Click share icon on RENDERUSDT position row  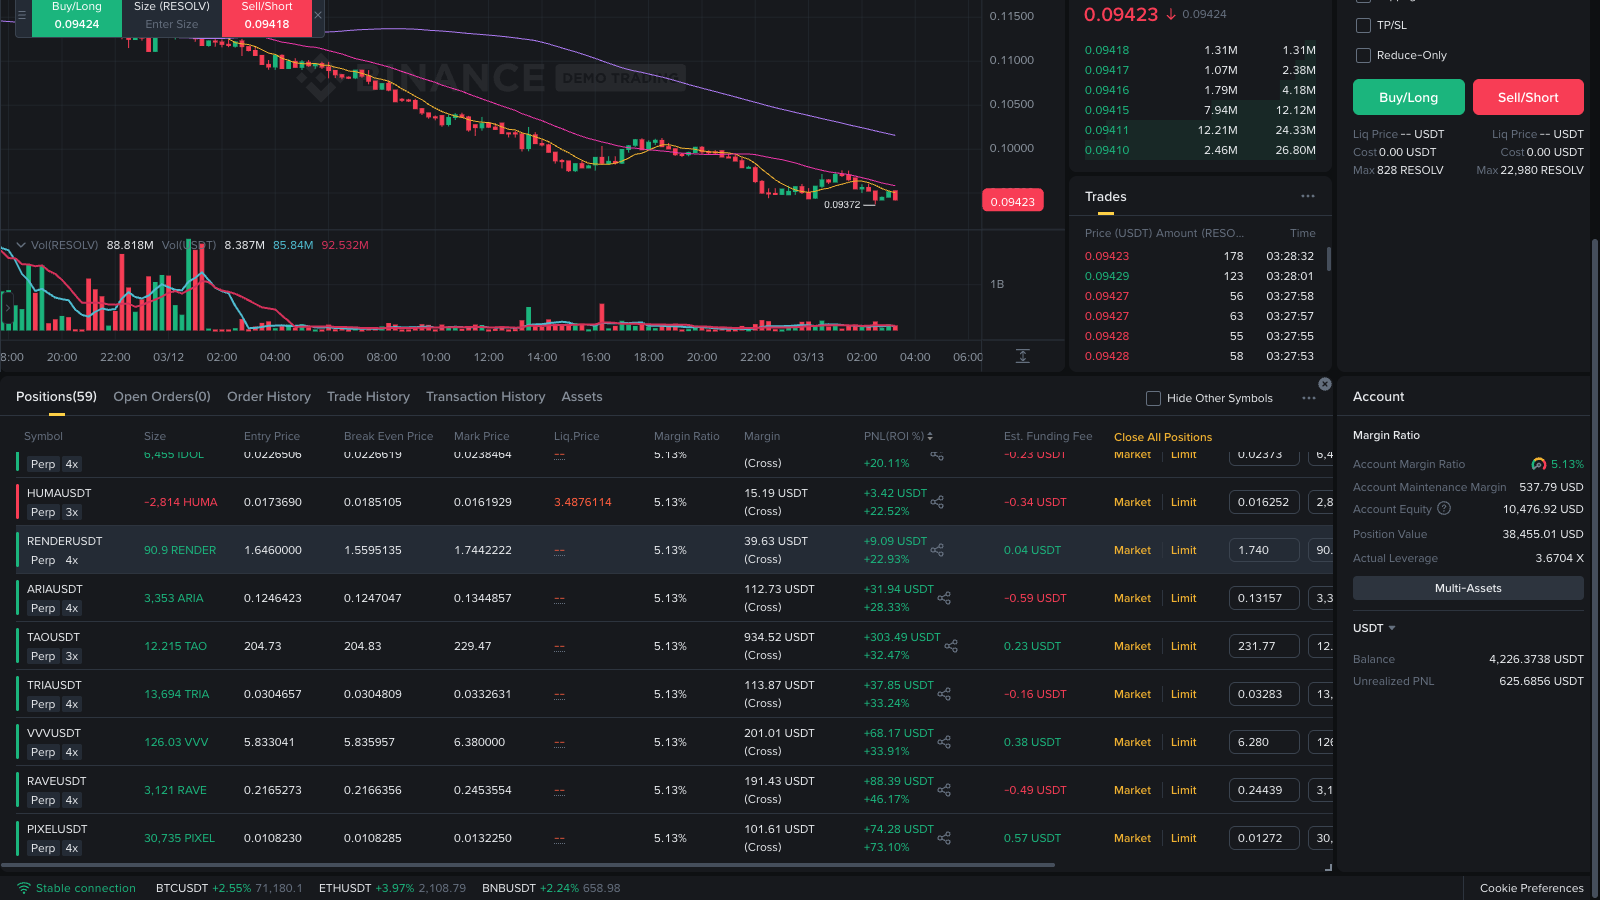coord(937,550)
